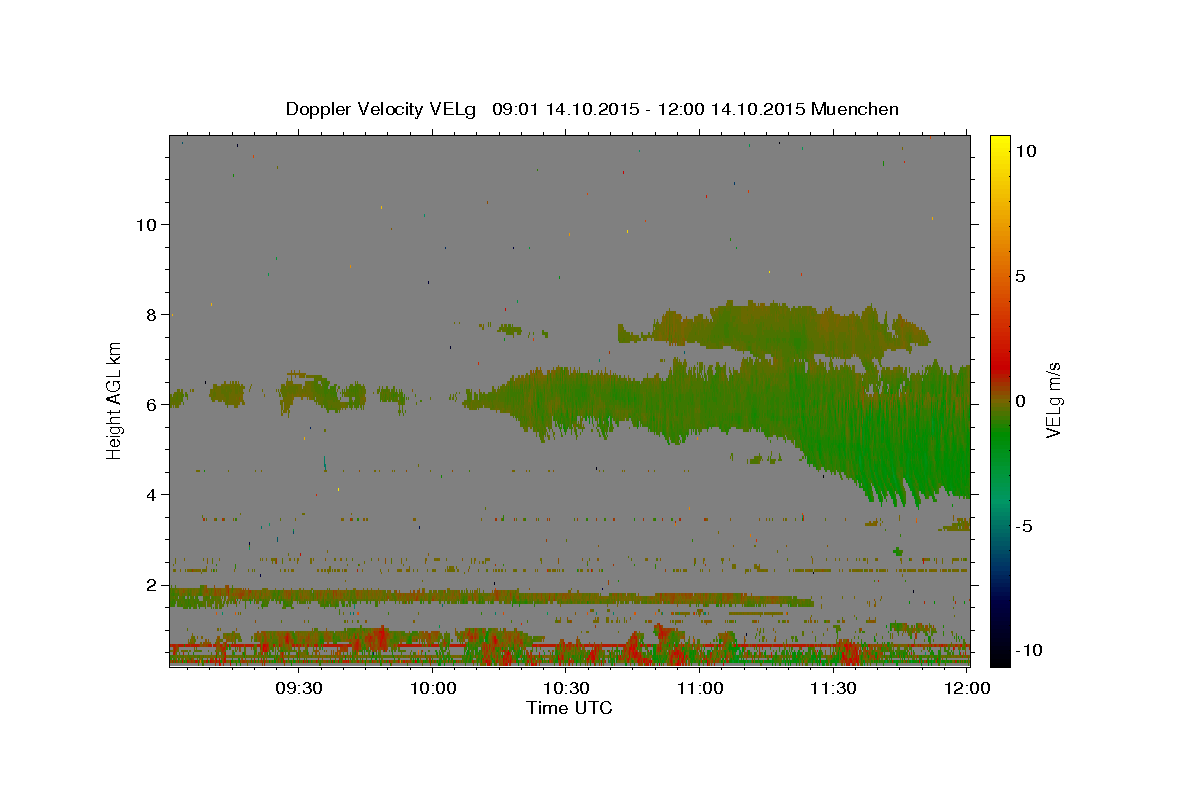This screenshot has height=800, width=1200.
Task: Click the 11:30 time tick label
Action: pyautogui.click(x=832, y=688)
